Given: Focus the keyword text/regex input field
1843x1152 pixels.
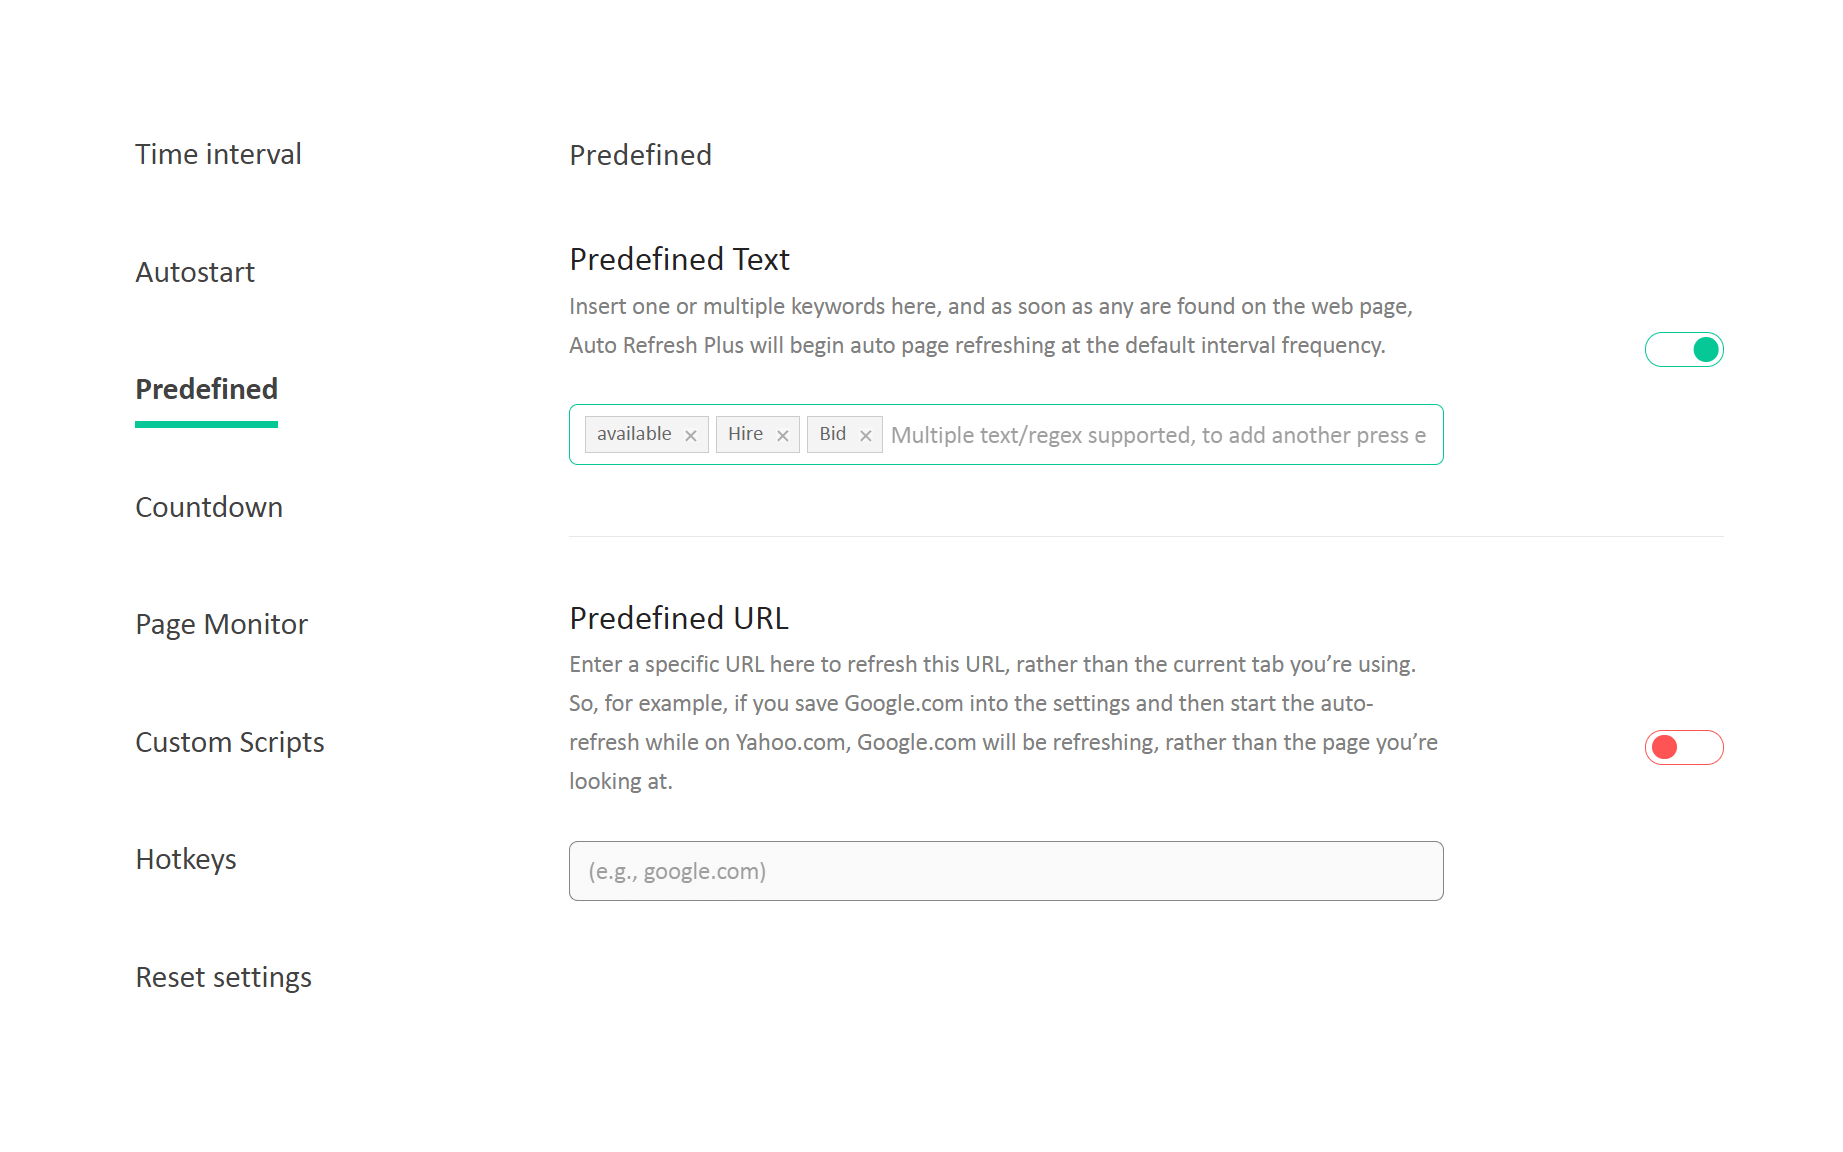Looking at the screenshot, I should tap(1158, 436).
